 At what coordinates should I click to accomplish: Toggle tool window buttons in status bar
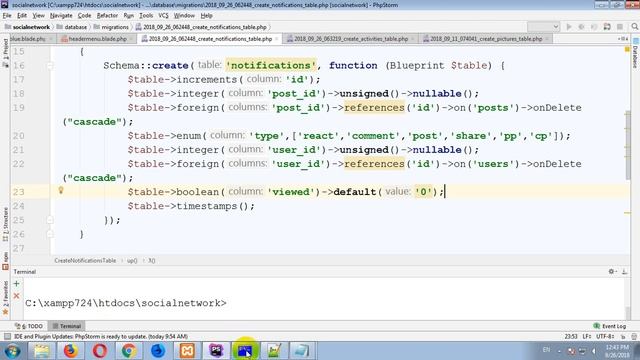(7, 336)
